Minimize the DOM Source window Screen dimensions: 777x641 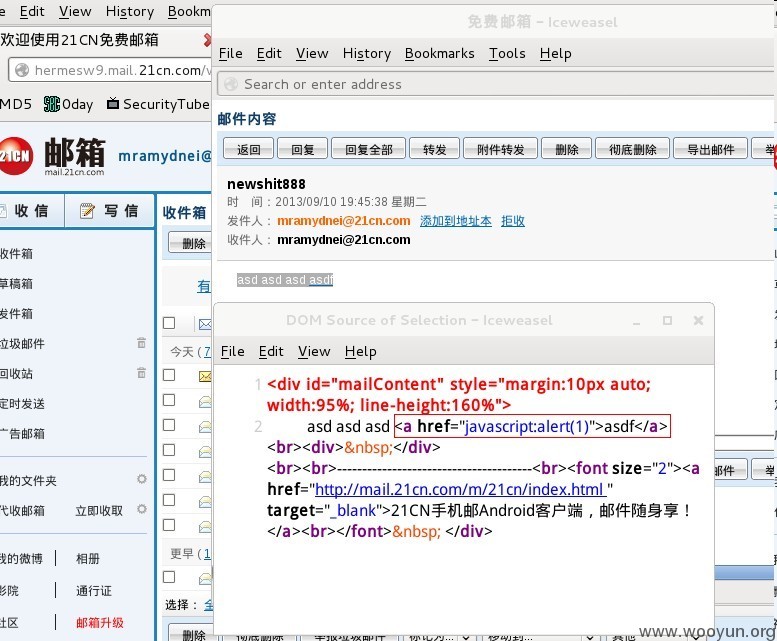coord(636,321)
